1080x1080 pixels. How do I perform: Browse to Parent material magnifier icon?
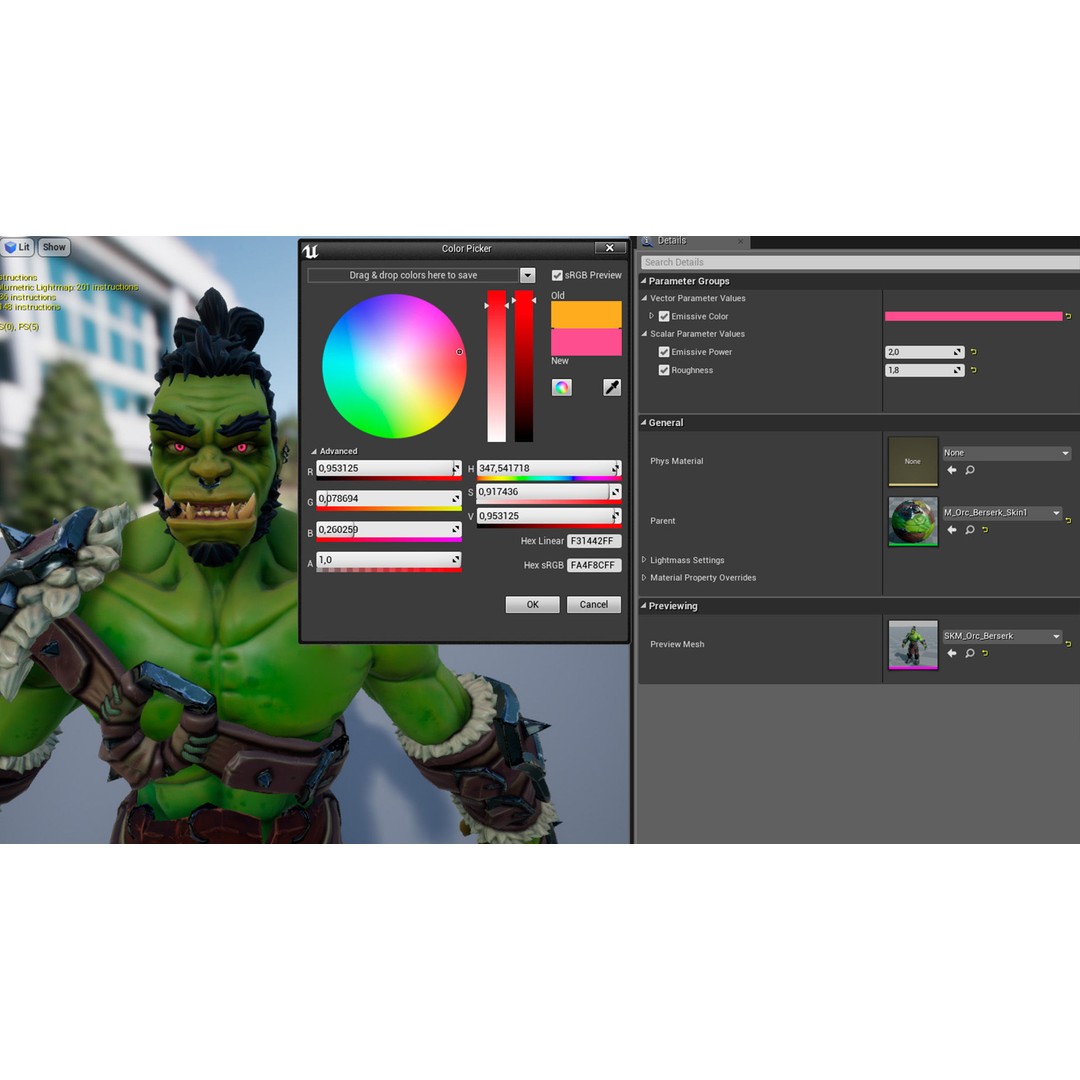970,530
